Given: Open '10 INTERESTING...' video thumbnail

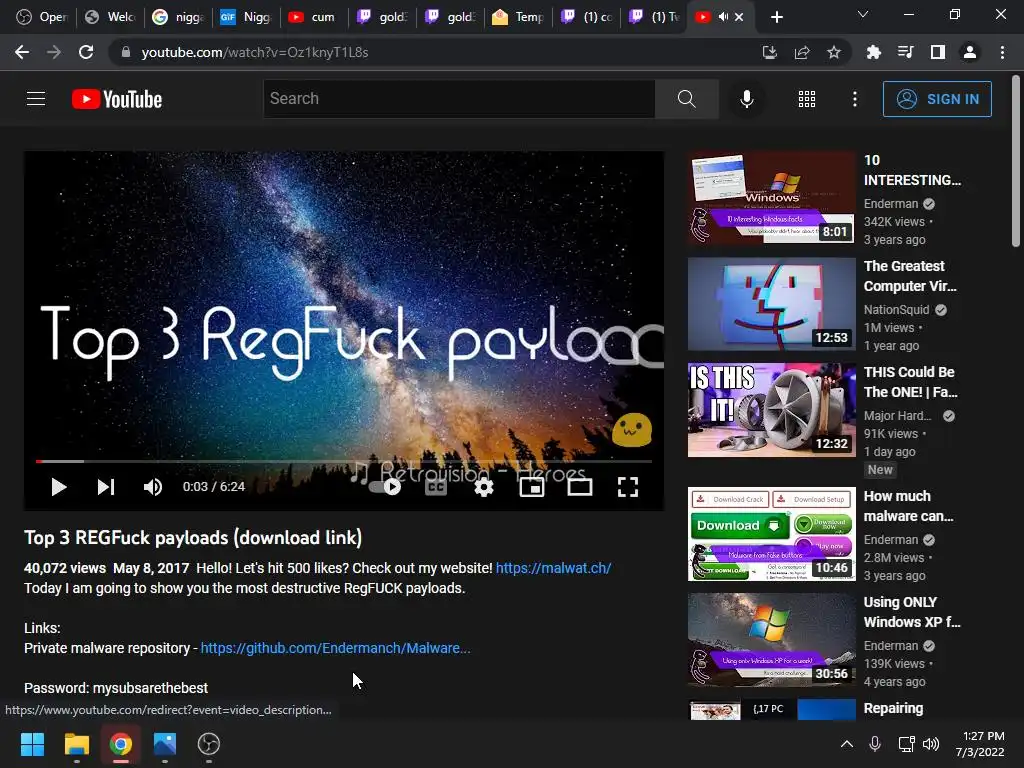Looking at the screenshot, I should pos(771,198).
